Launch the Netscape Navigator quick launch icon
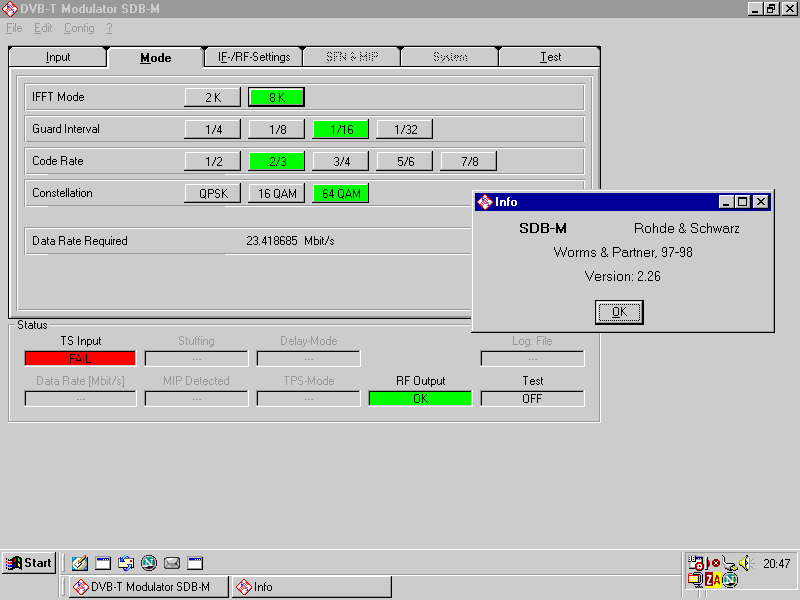 click(149, 563)
